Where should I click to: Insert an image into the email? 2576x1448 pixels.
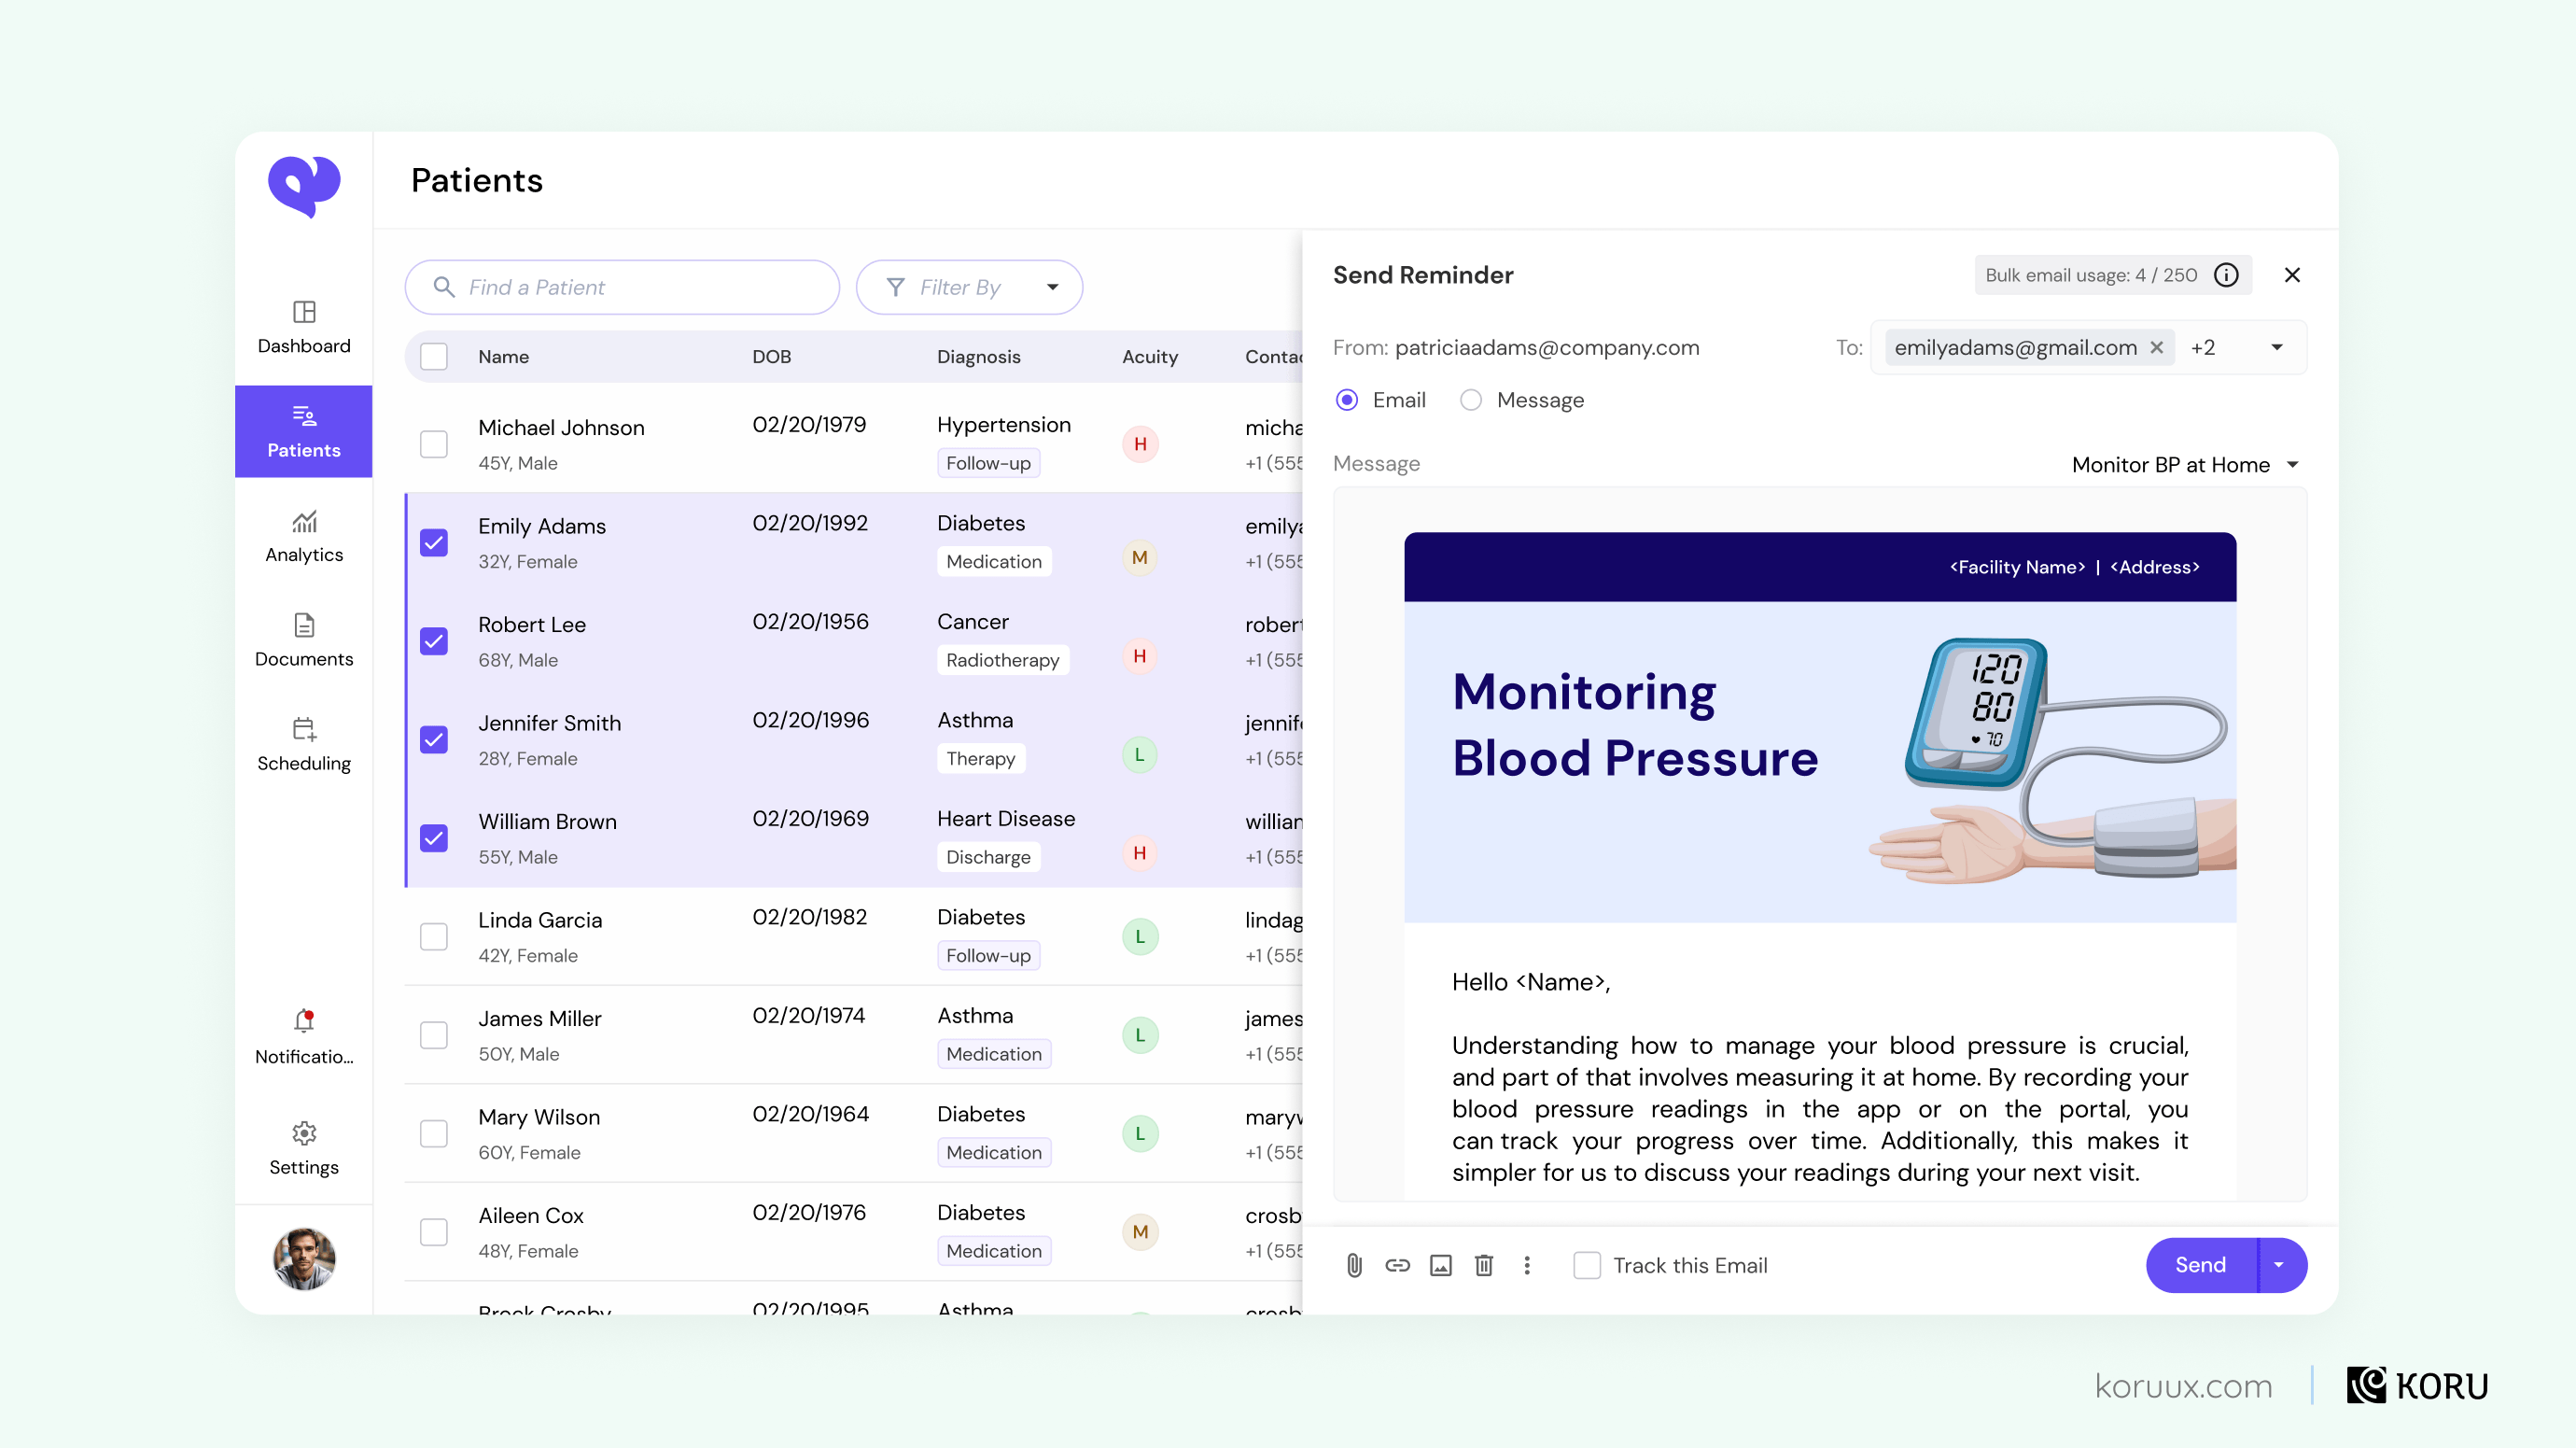pyautogui.click(x=1441, y=1265)
